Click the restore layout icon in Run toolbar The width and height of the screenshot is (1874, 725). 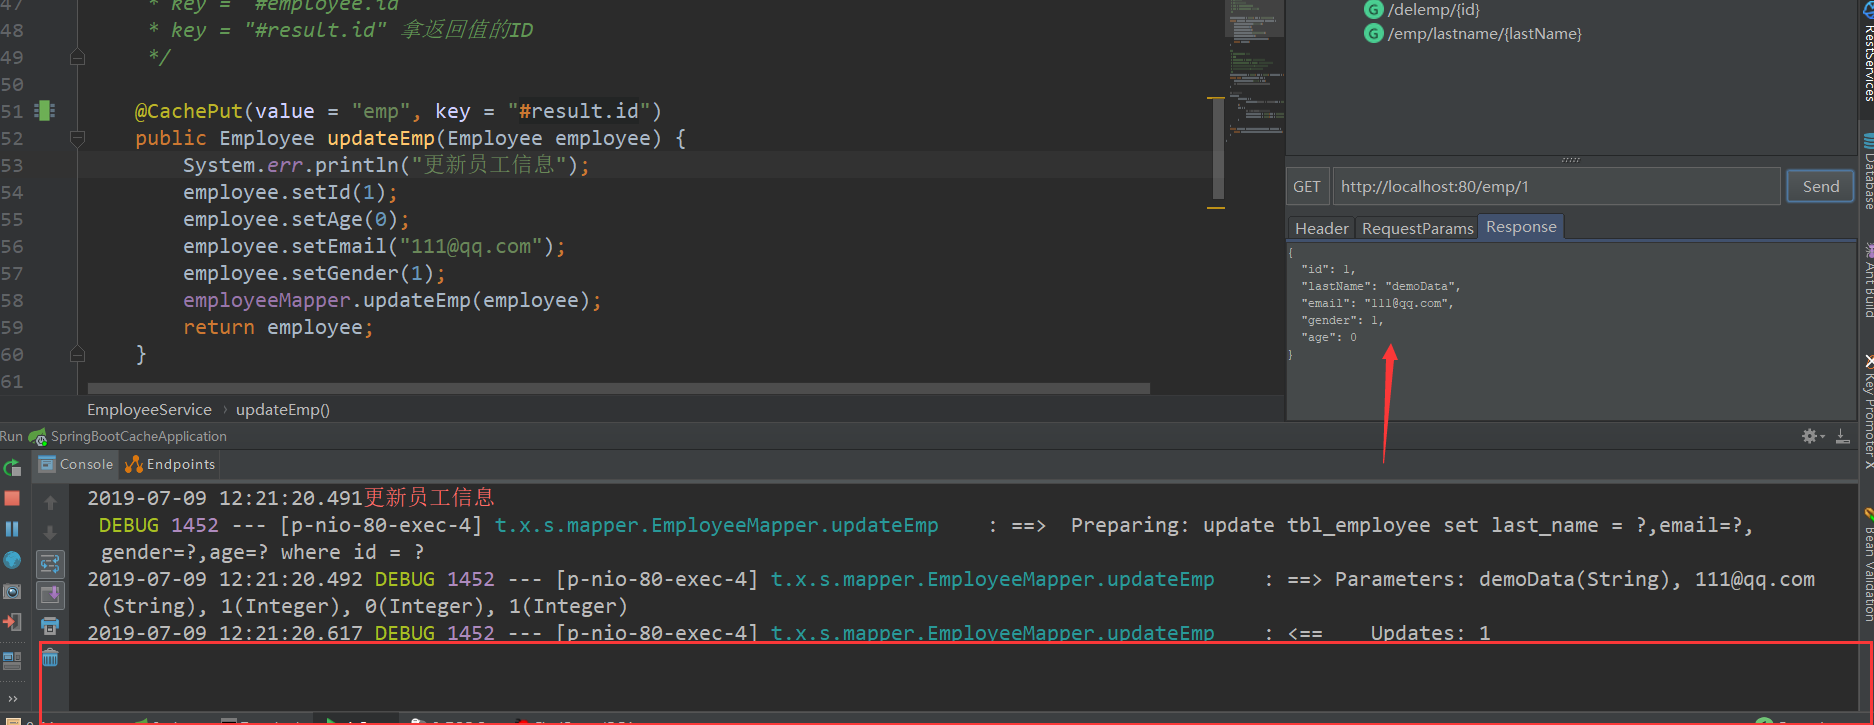pyautogui.click(x=12, y=660)
